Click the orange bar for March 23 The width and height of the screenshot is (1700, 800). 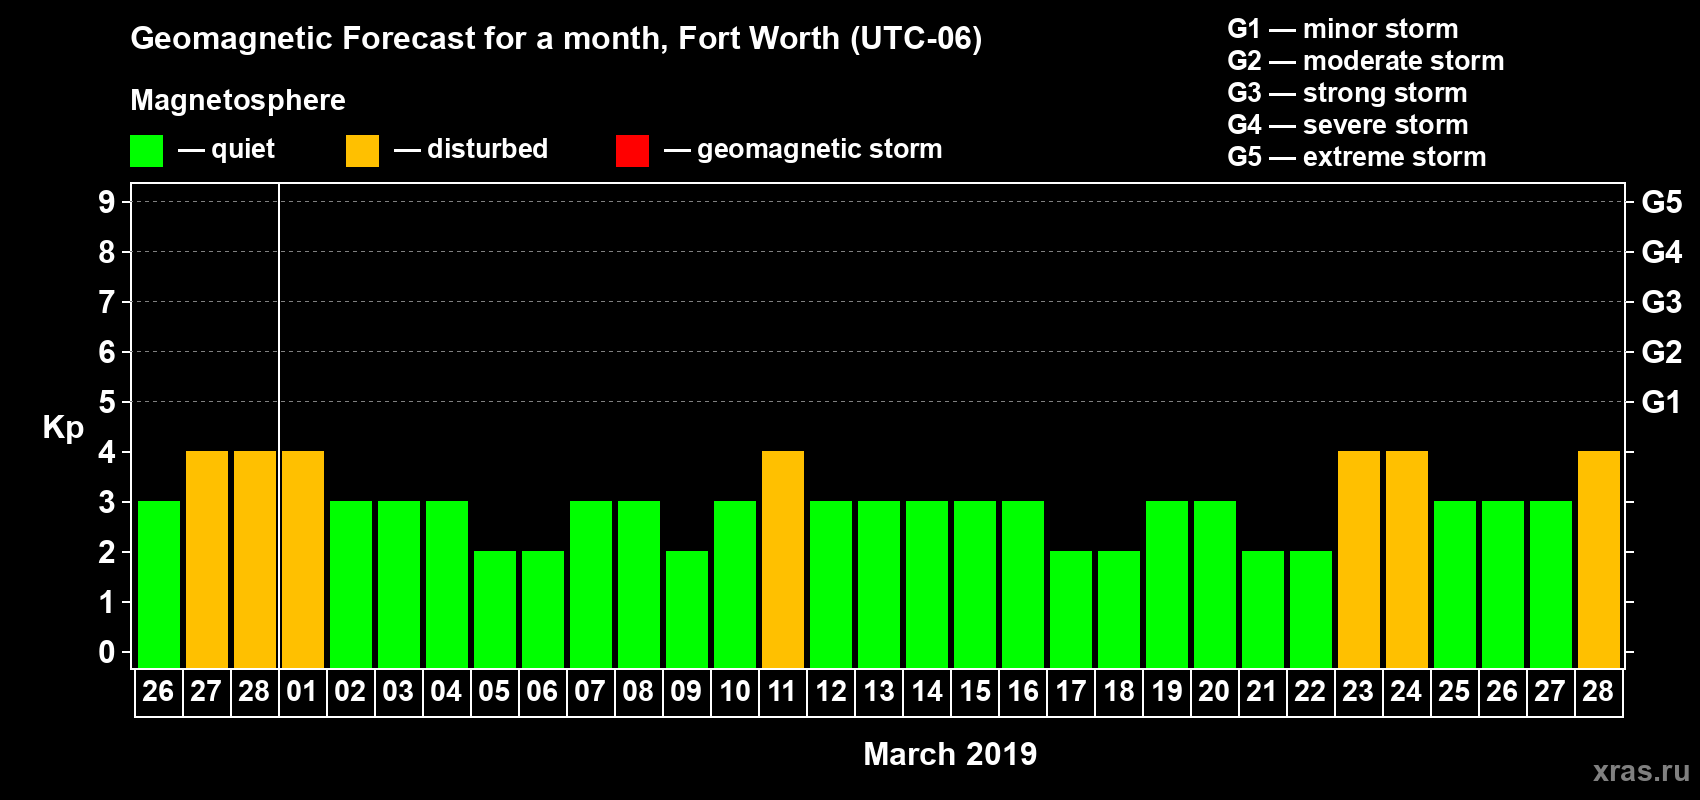(x=1359, y=559)
